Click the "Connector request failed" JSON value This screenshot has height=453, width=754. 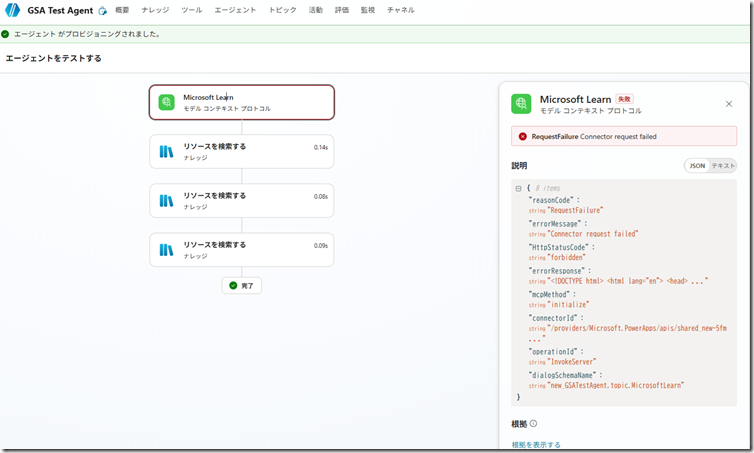coord(593,234)
